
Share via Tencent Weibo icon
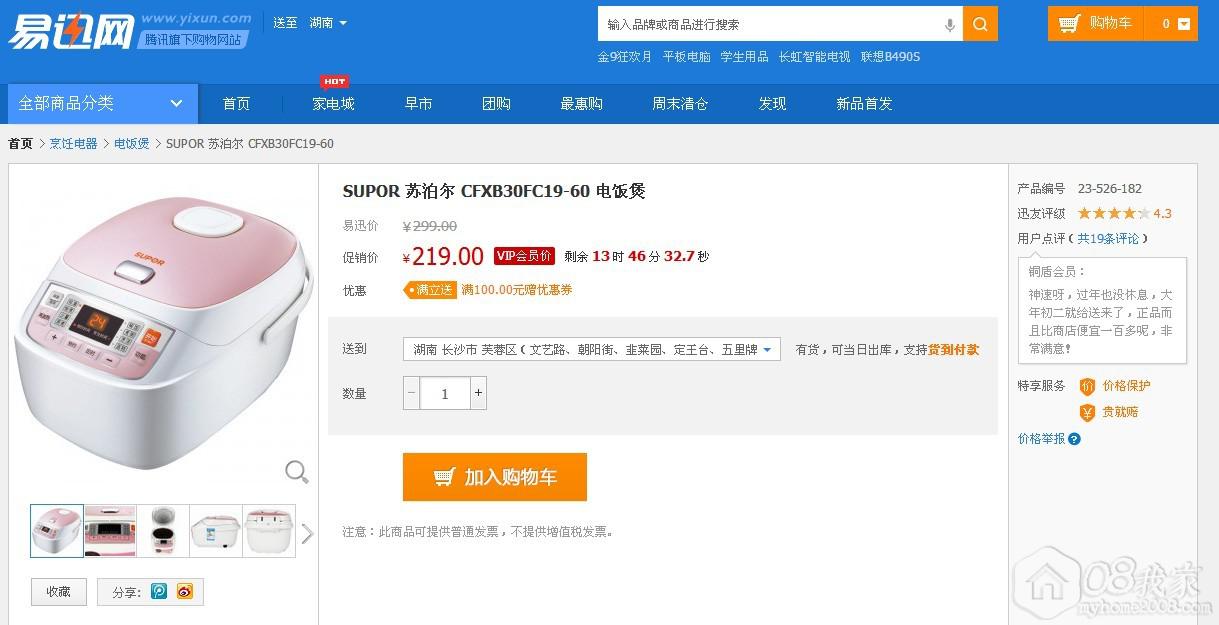pyautogui.click(x=159, y=591)
